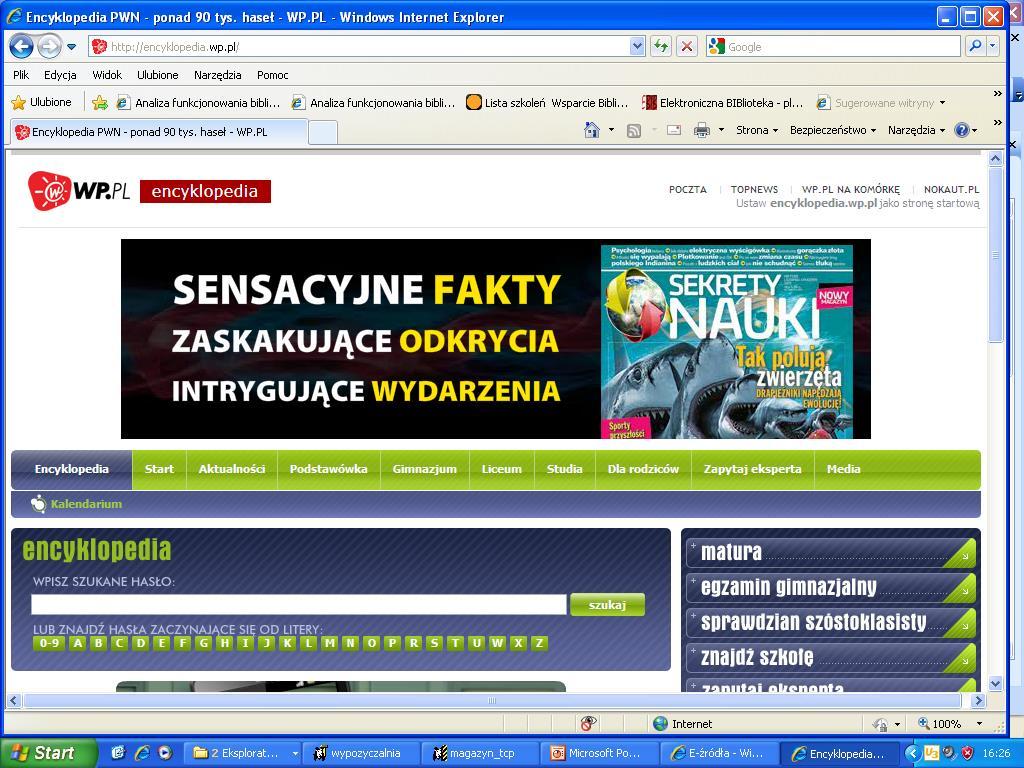Select the Encyklopedia PWN browser tab

pyautogui.click(x=158, y=132)
